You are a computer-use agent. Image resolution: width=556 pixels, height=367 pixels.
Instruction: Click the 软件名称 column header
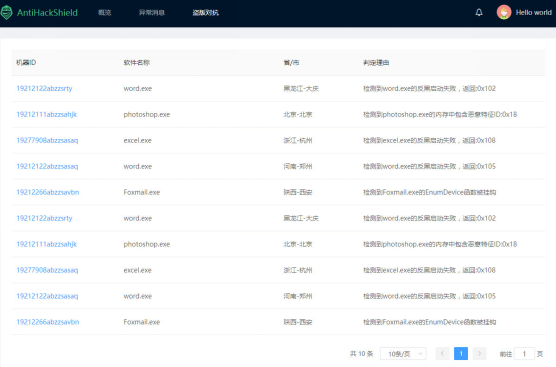(137, 63)
